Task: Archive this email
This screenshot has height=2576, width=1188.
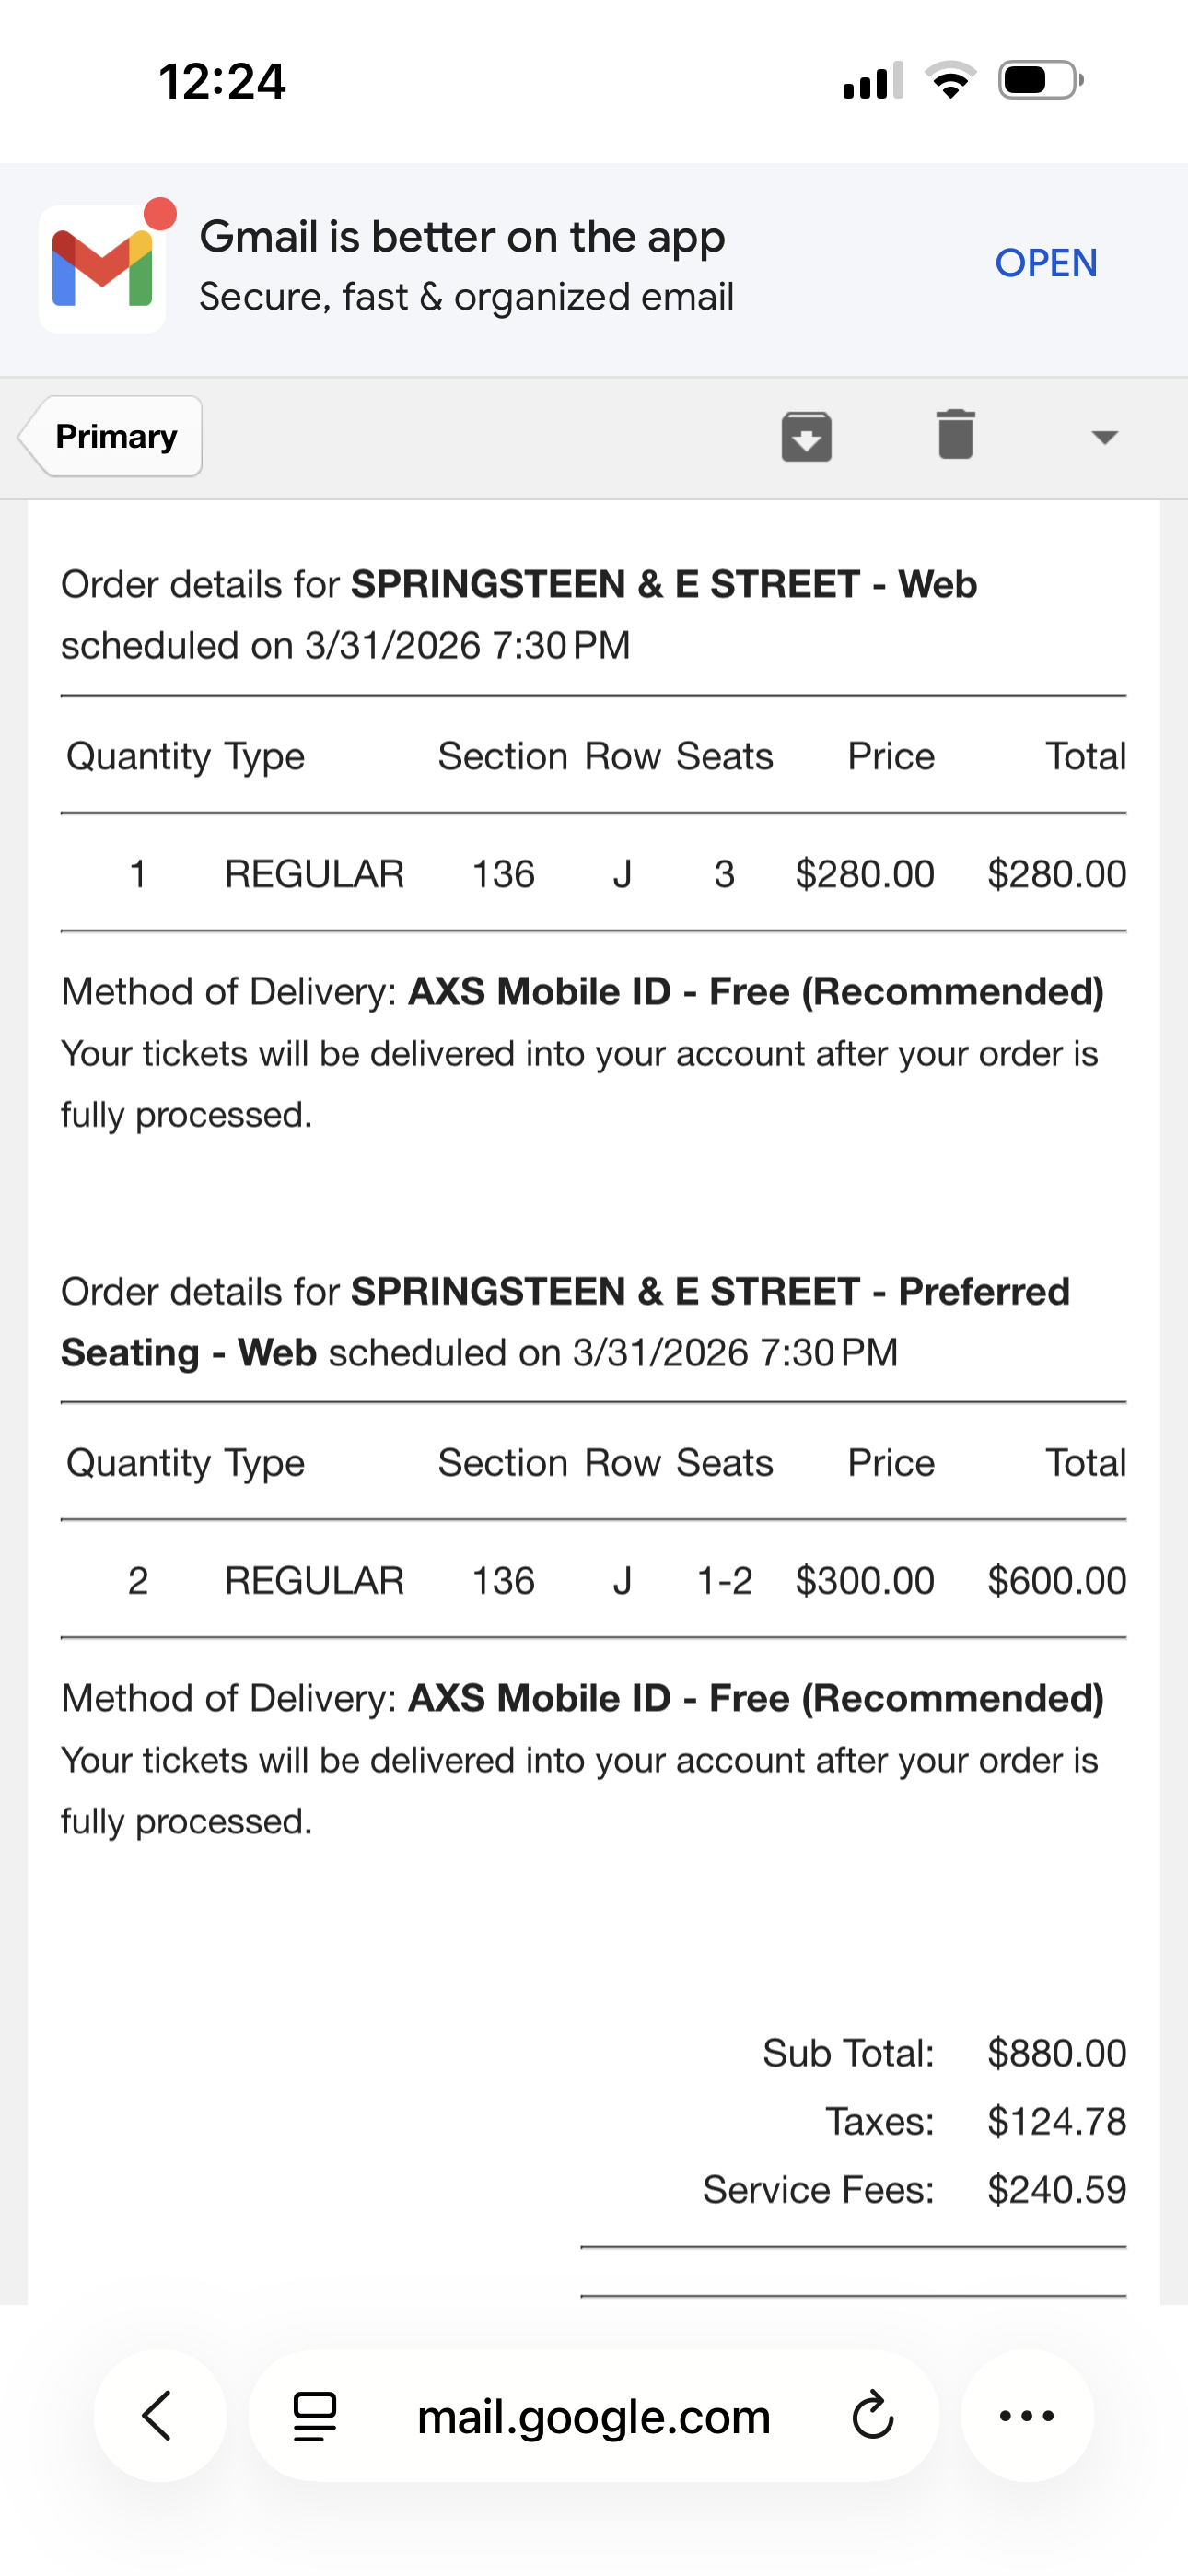Action: [806, 436]
